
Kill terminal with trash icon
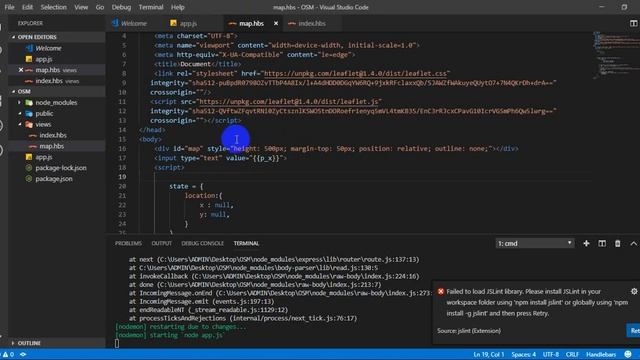617,243
